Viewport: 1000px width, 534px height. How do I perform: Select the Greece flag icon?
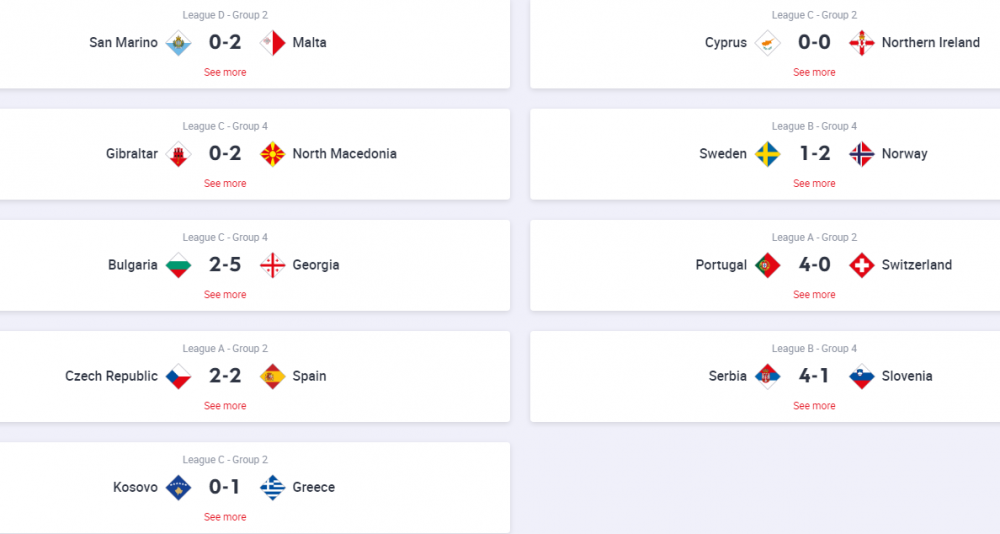pyautogui.click(x=272, y=487)
